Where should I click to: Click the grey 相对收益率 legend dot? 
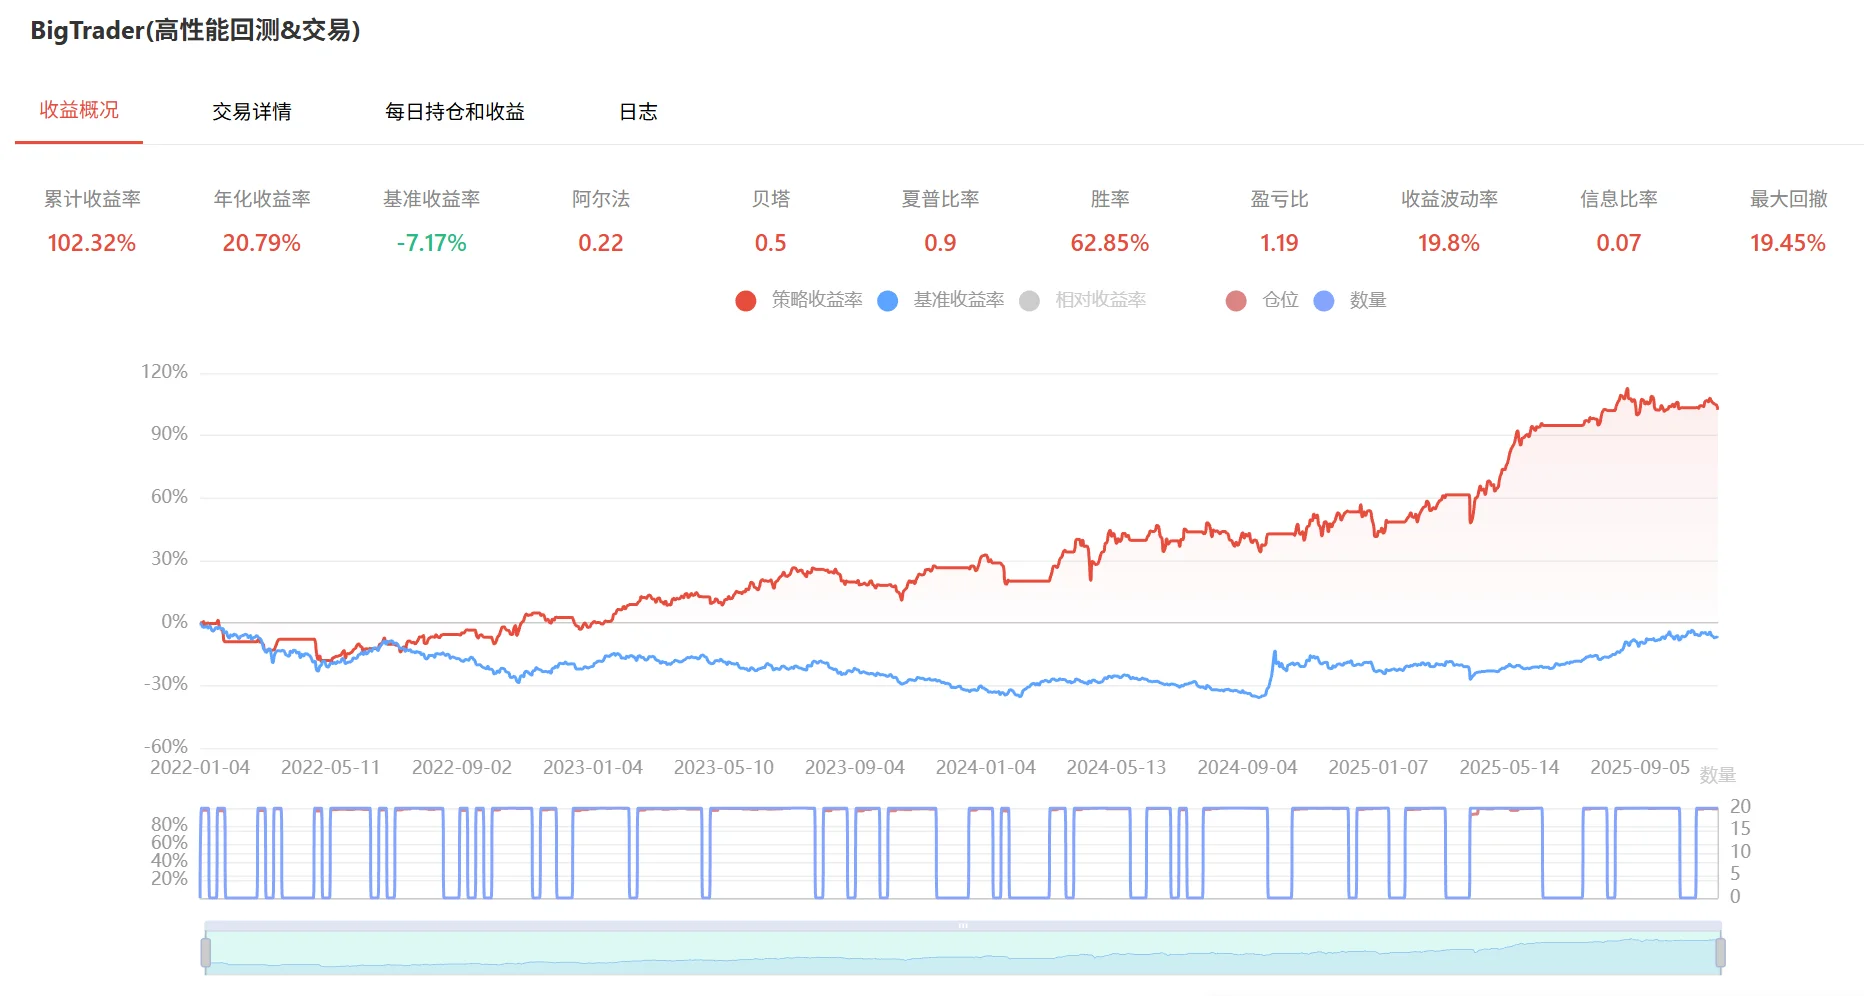point(1029,301)
